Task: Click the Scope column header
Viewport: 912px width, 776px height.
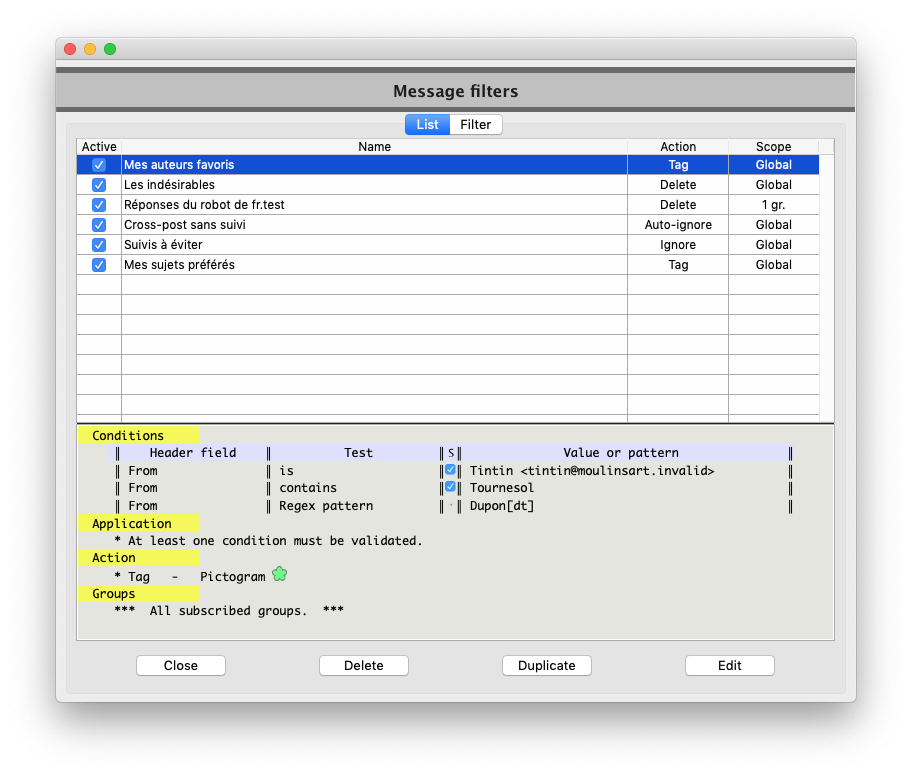Action: coord(773,146)
